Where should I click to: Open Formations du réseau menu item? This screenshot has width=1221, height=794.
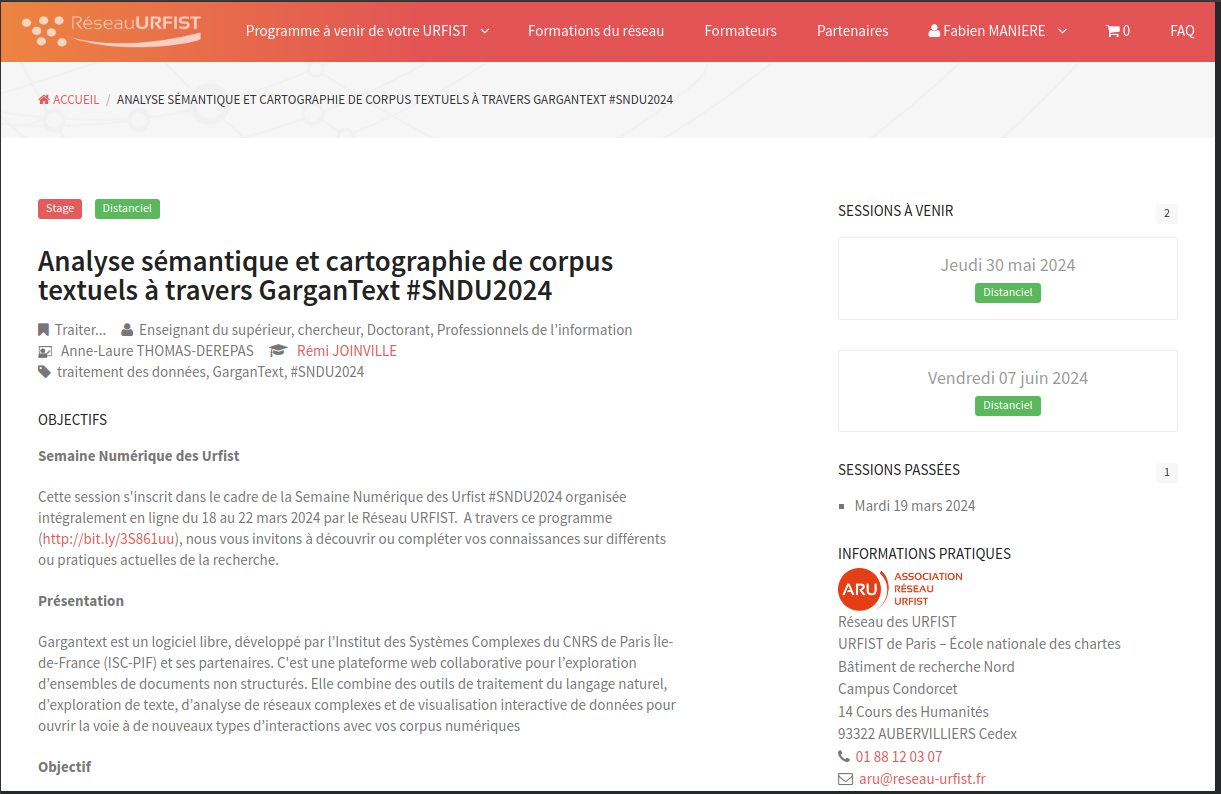point(596,31)
